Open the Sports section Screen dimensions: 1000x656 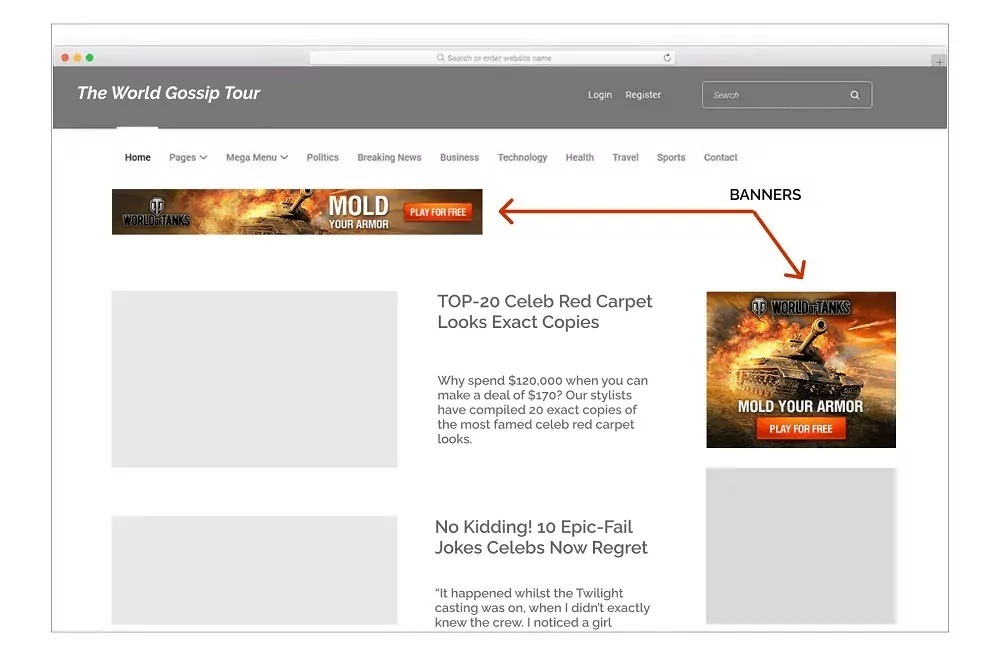671,157
